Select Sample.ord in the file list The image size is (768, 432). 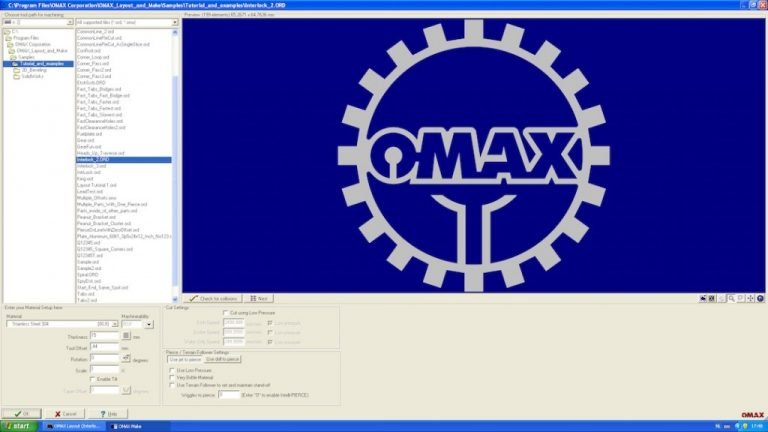88,262
